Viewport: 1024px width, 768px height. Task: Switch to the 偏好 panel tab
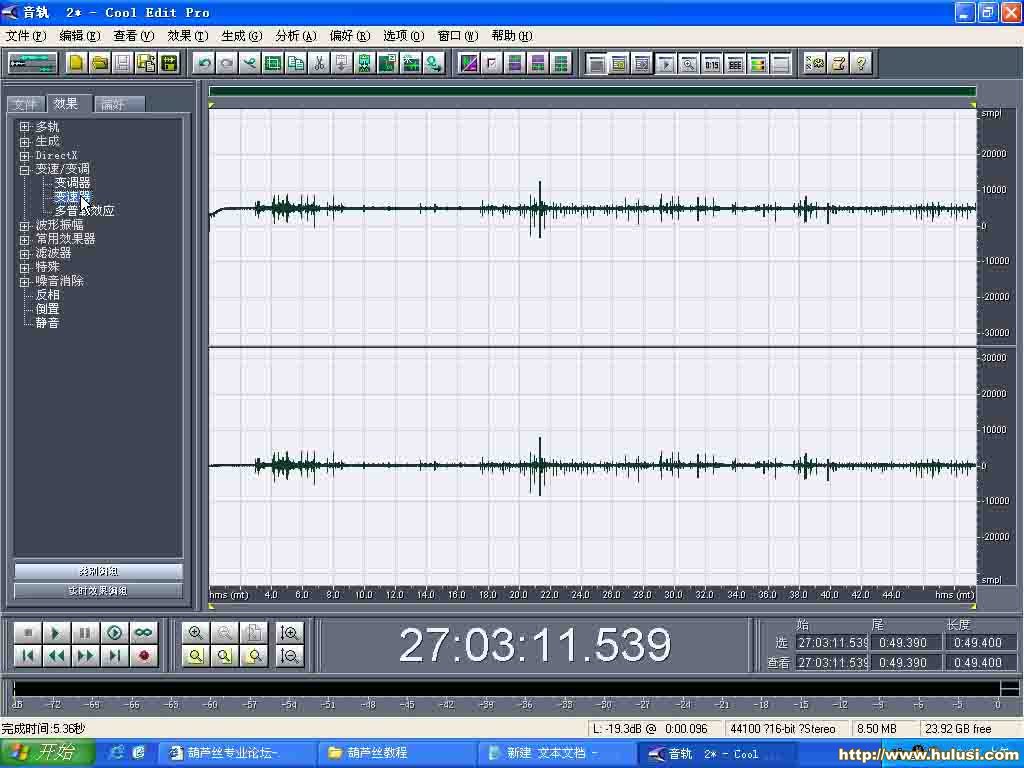(119, 104)
